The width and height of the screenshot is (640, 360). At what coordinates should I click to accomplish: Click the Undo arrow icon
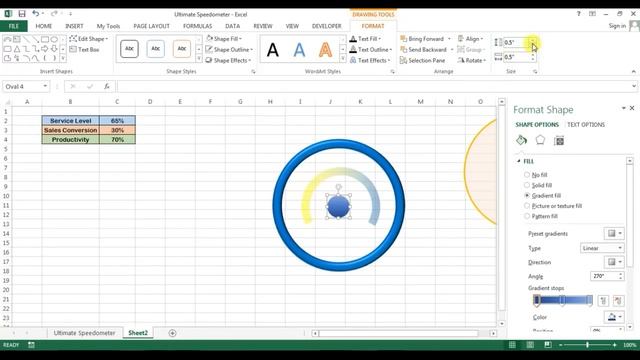coord(36,14)
